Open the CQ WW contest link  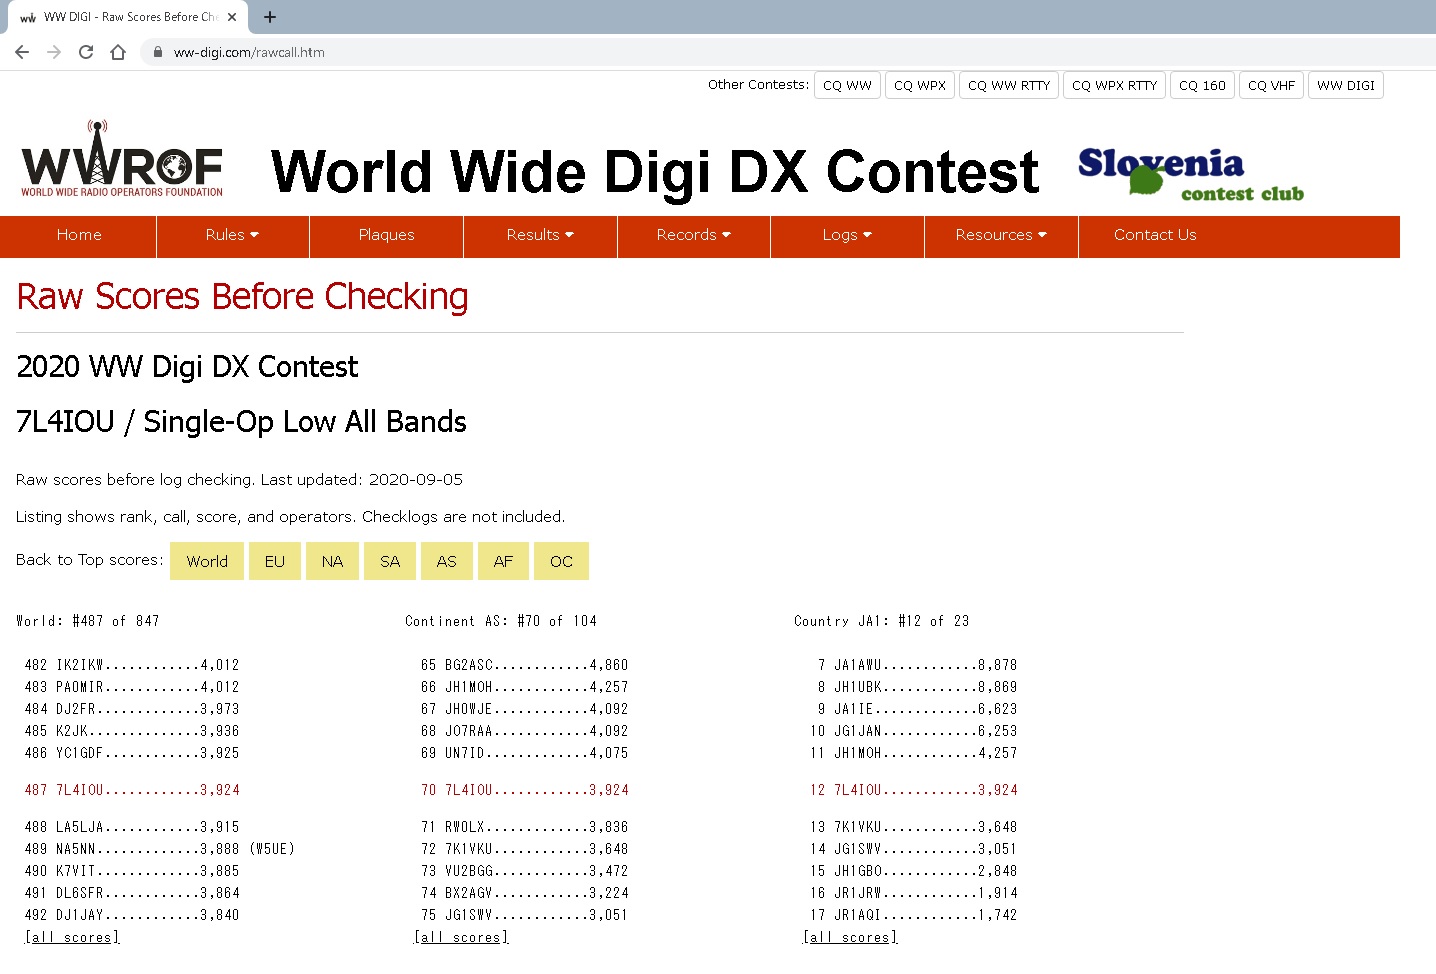point(847,85)
